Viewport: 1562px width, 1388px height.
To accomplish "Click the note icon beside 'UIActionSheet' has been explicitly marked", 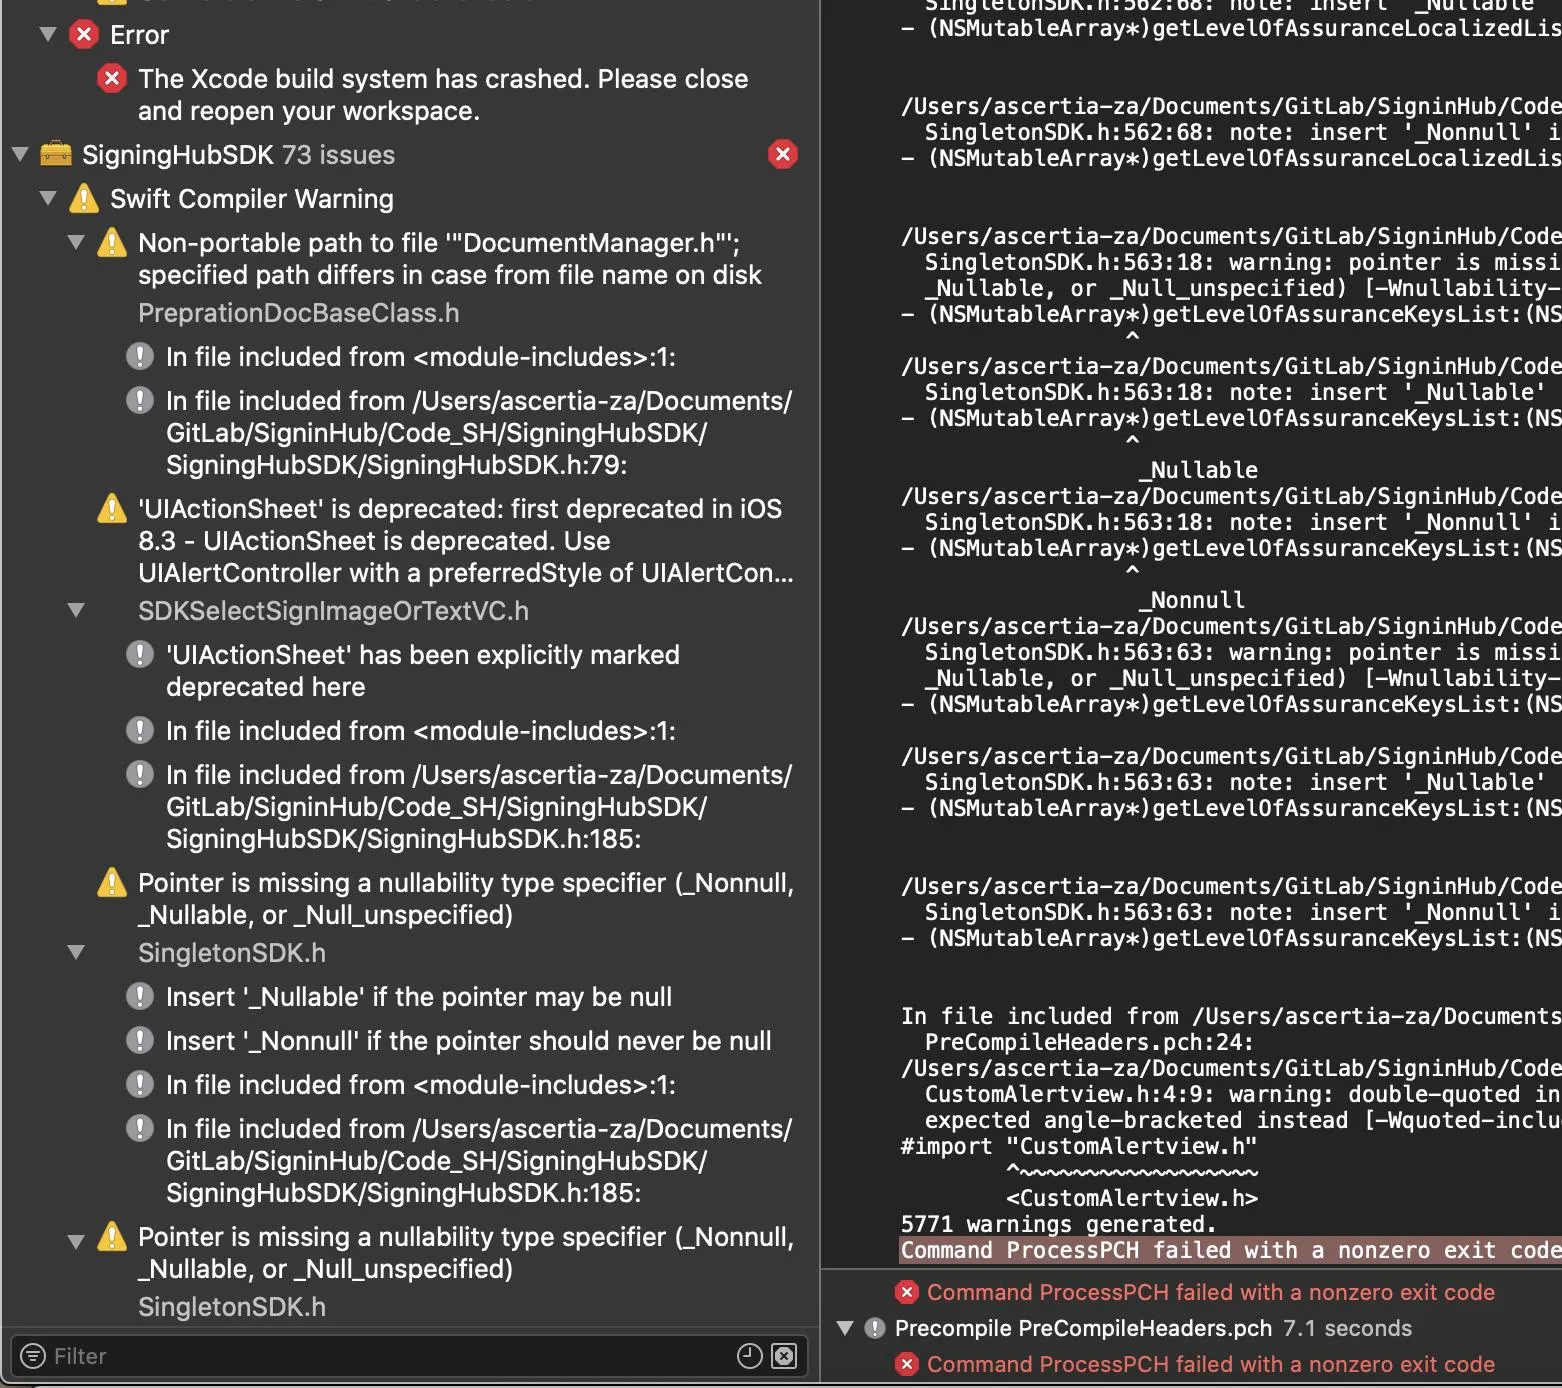I will [x=140, y=654].
